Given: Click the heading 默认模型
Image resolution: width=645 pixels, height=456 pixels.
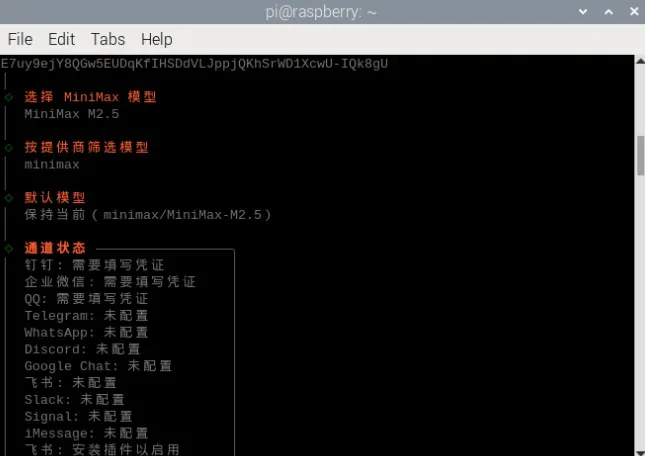Looking at the screenshot, I should point(55,198).
